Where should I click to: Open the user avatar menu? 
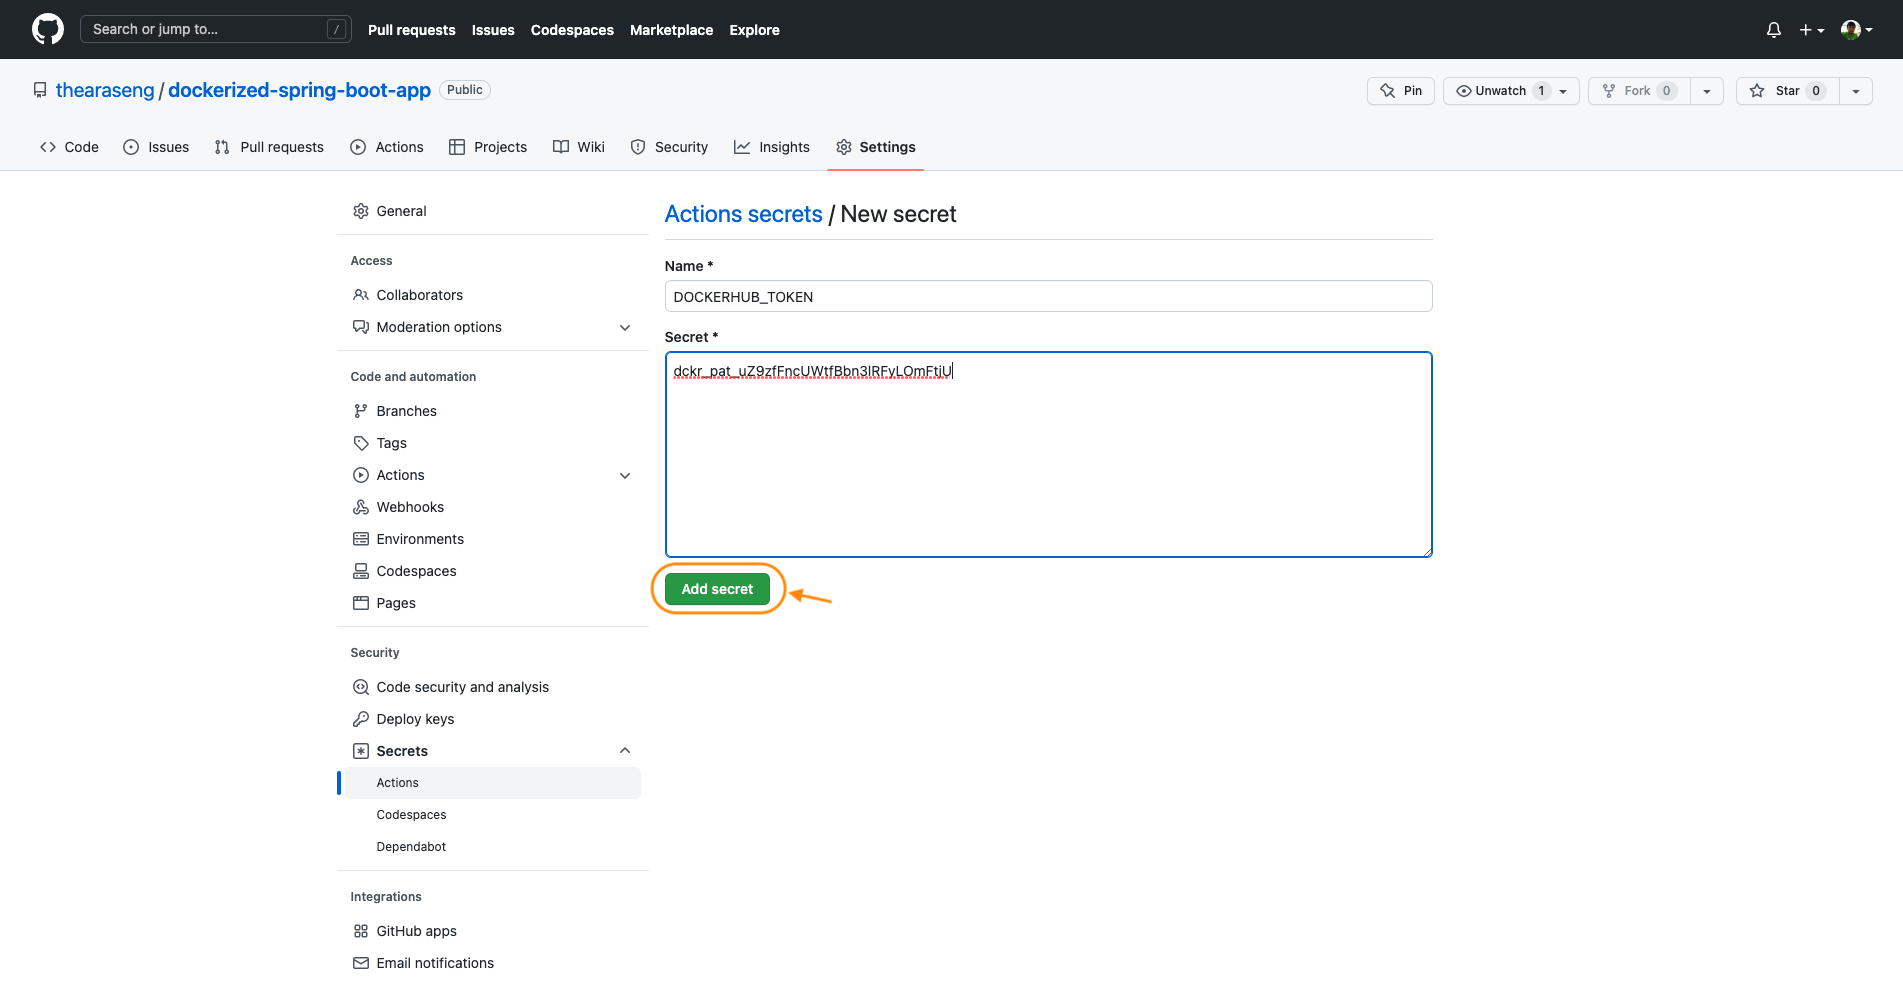[x=1857, y=30]
